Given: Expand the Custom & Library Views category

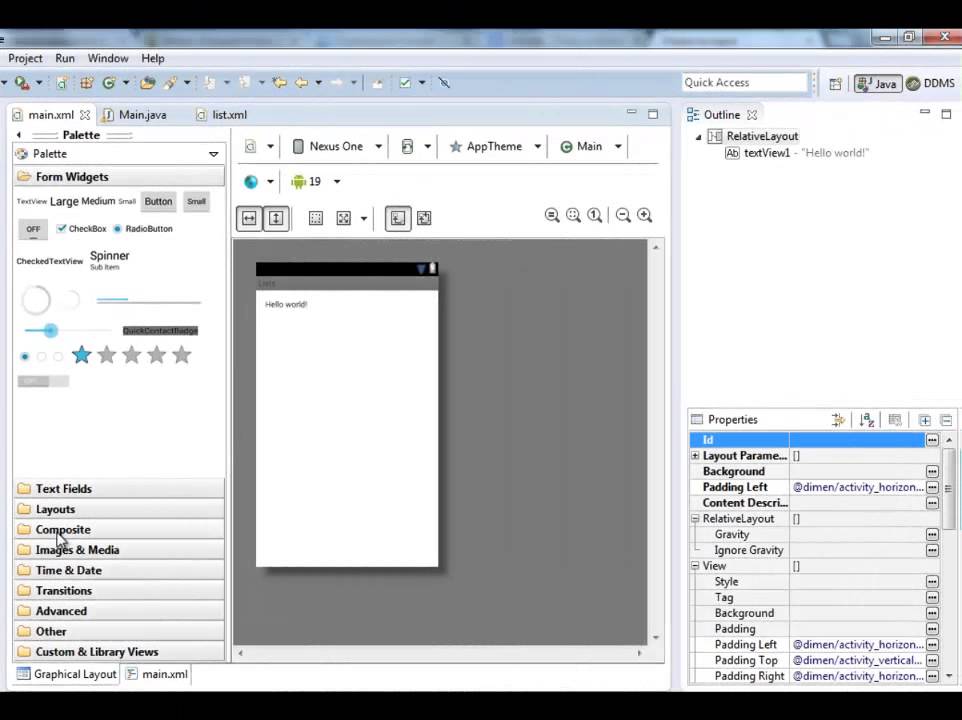Looking at the screenshot, I should pos(119,651).
